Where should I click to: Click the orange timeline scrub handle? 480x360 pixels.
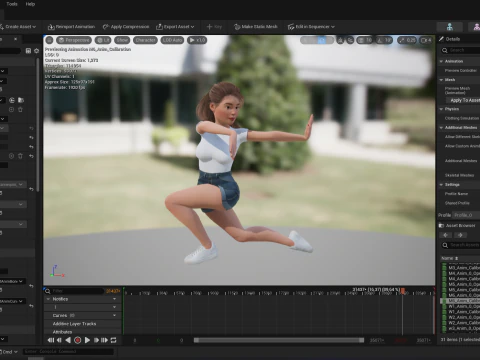click(403, 291)
